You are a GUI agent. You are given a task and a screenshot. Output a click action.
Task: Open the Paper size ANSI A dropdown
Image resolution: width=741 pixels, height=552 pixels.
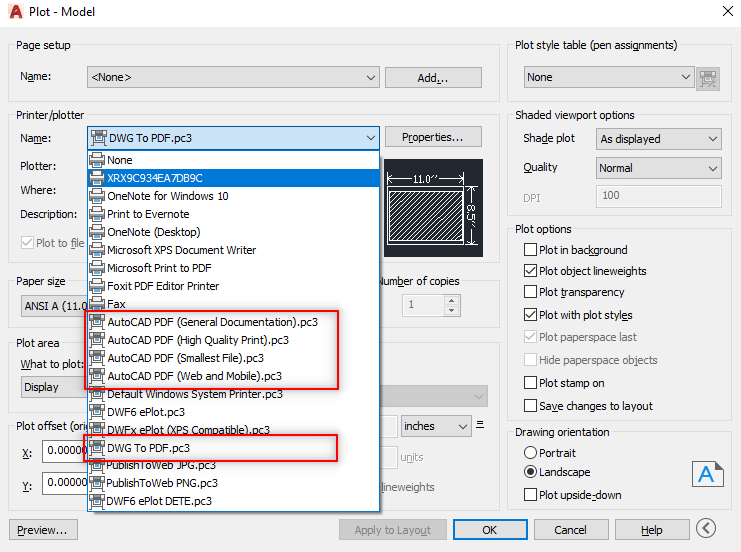(54, 306)
